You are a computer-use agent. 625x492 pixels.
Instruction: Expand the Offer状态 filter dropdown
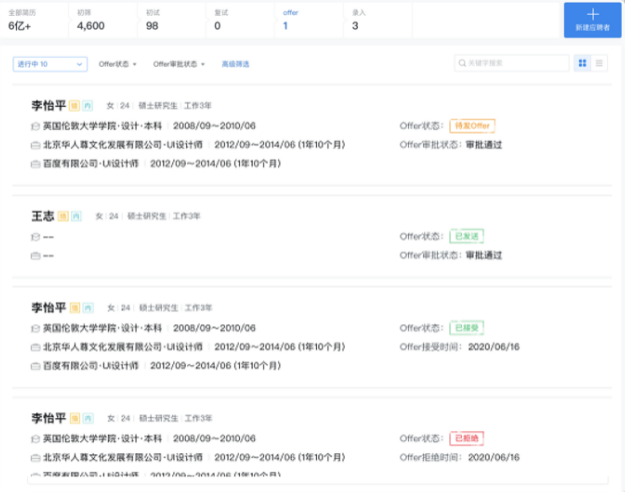click(x=118, y=64)
